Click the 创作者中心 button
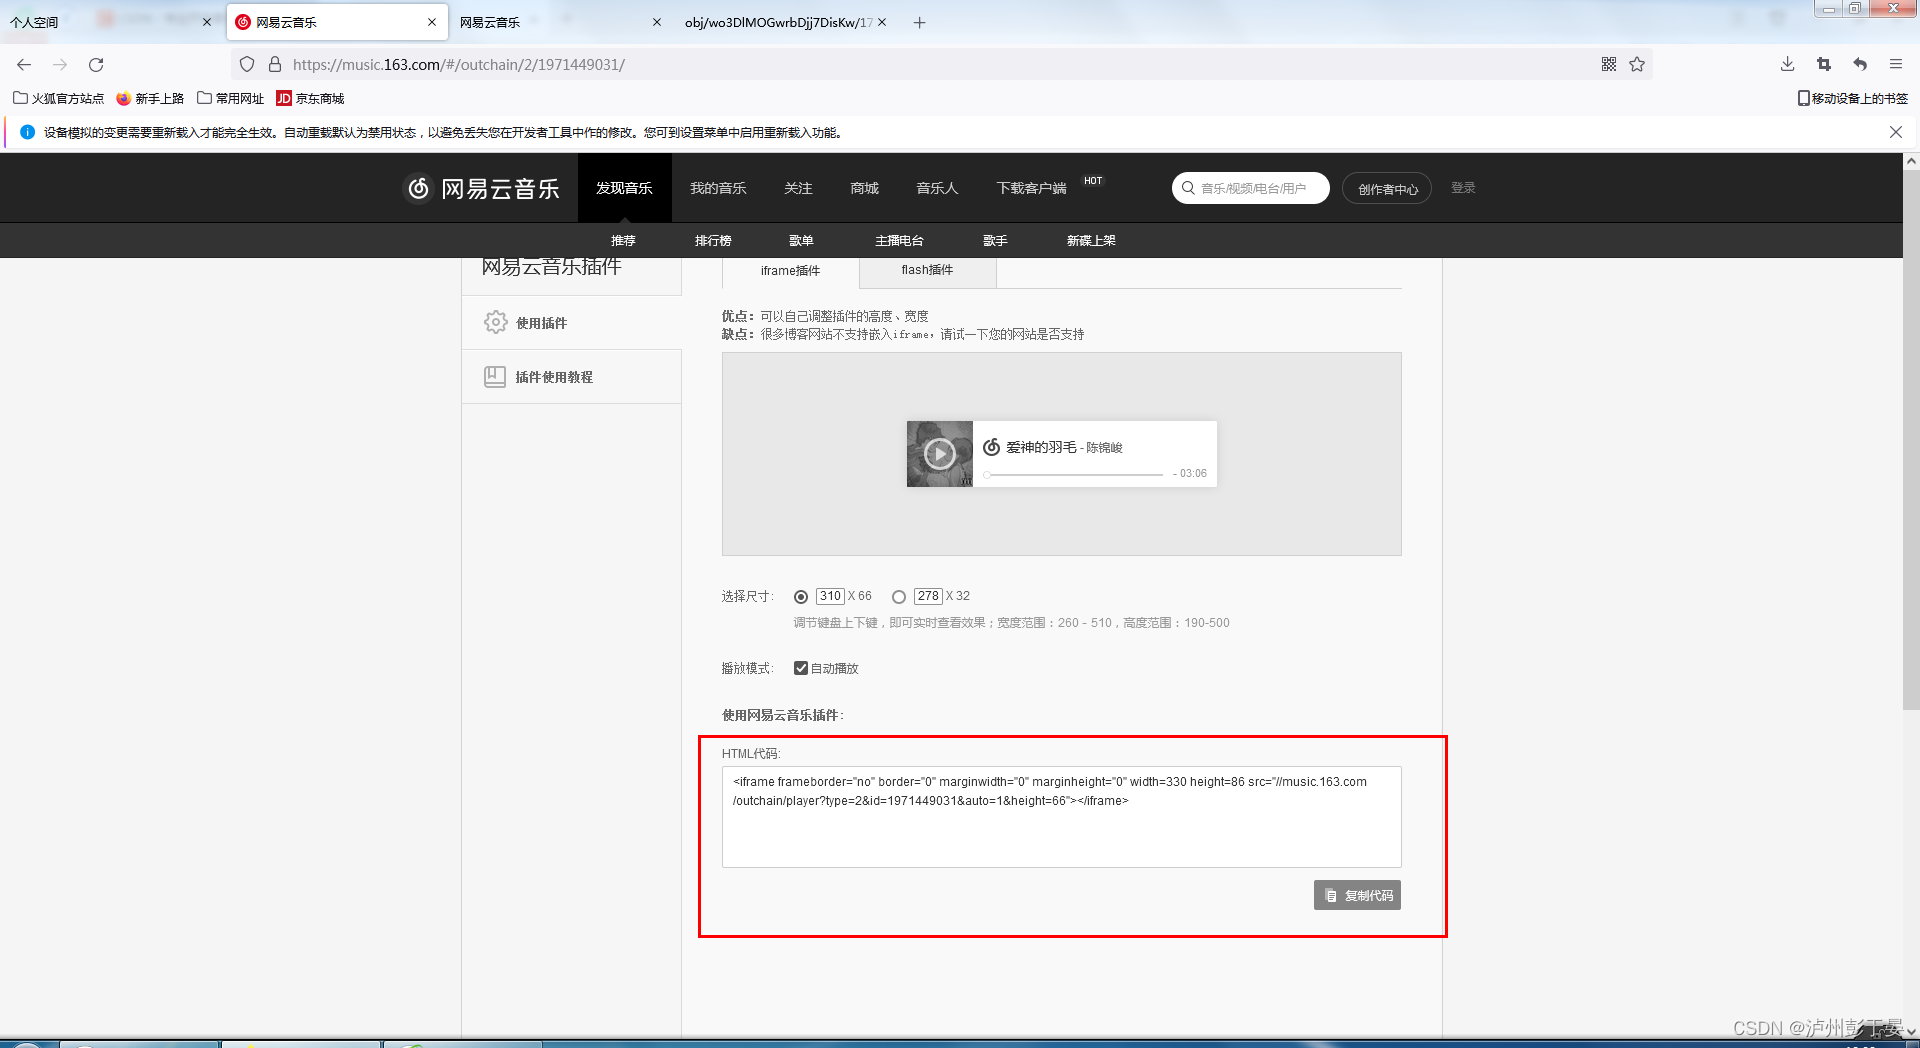This screenshot has width=1920, height=1048. coord(1387,188)
